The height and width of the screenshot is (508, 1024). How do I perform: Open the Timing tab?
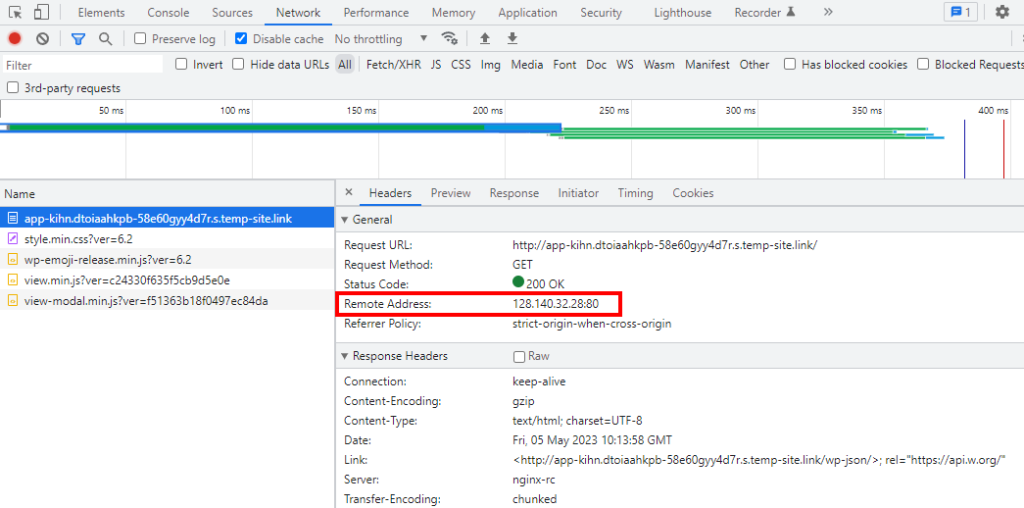tap(635, 193)
